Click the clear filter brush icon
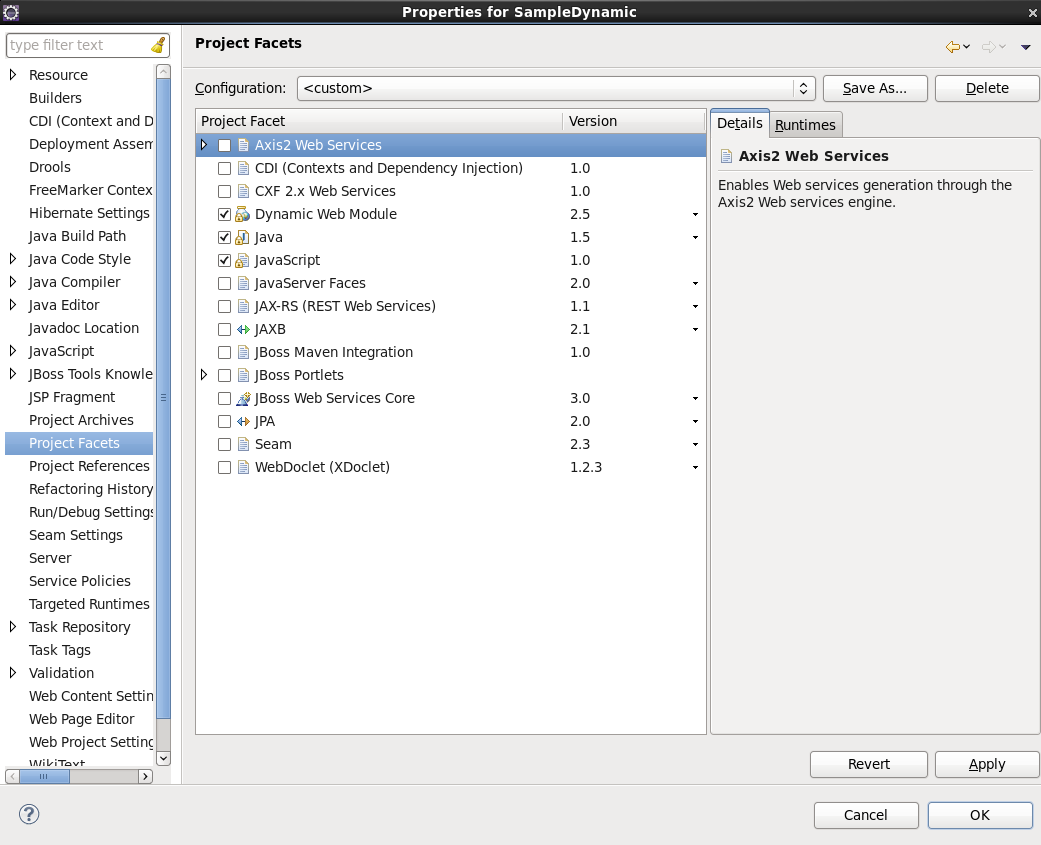The width and height of the screenshot is (1041, 845). coord(159,45)
